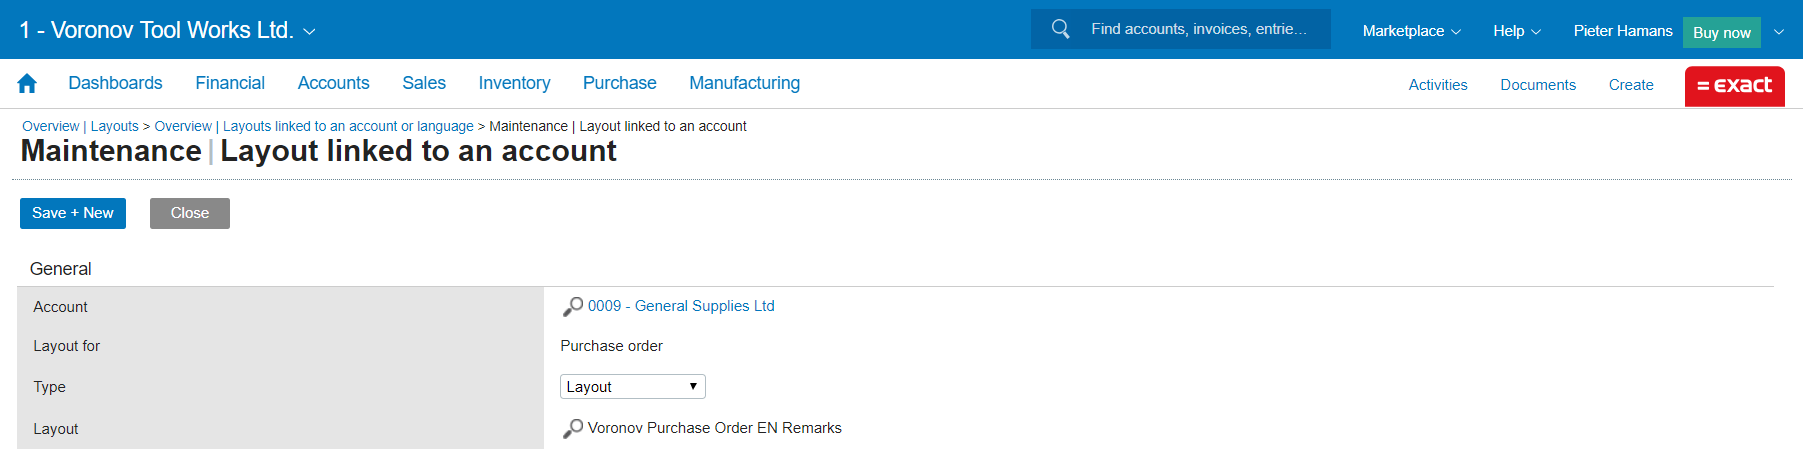Open the Financial menu
1803x472 pixels.
pyautogui.click(x=230, y=83)
